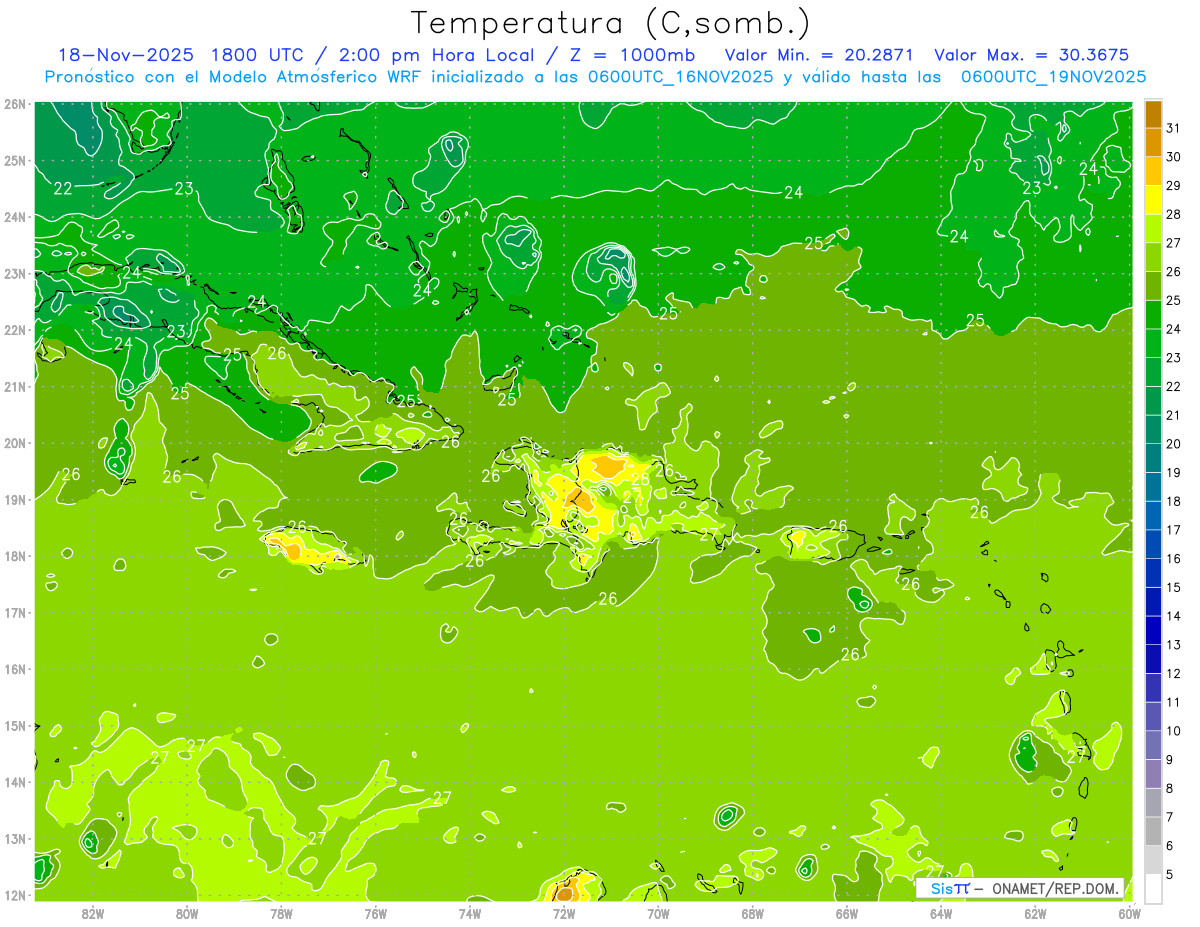
Task: Click the blue swatch between 16 and 17
Action: point(1154,543)
